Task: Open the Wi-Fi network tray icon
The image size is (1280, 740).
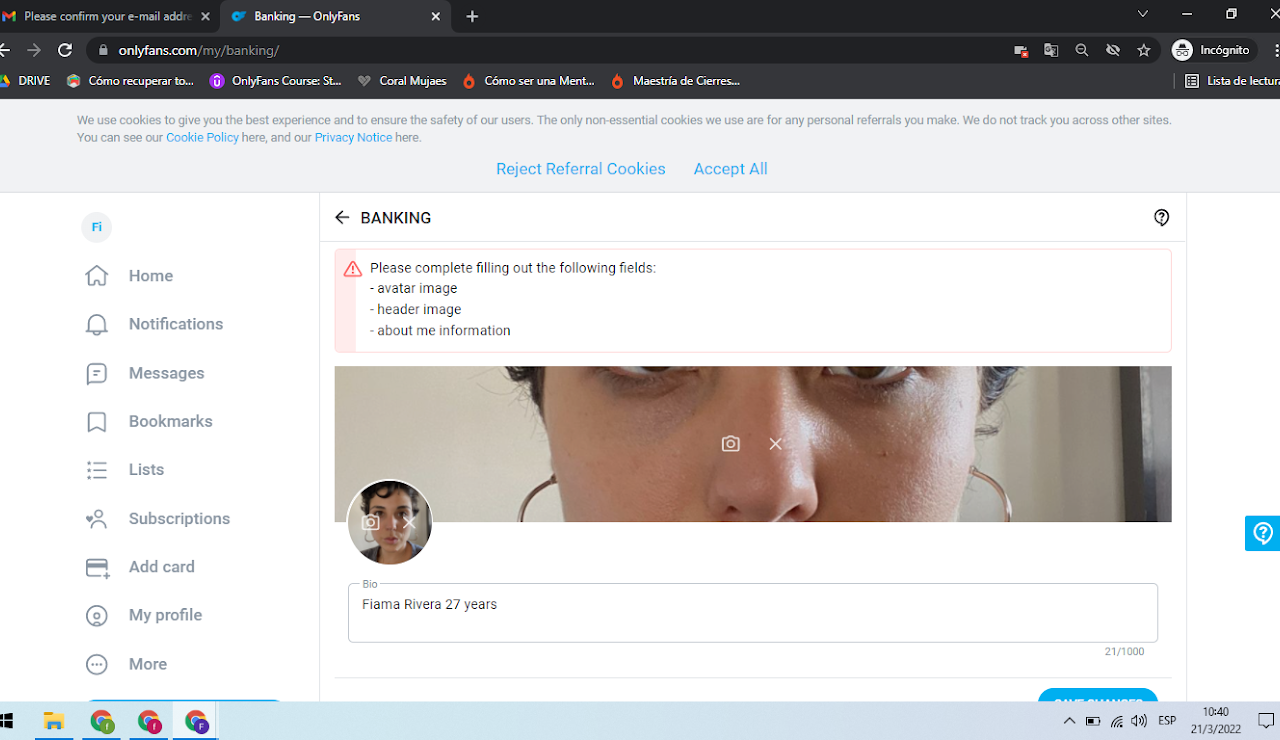Action: [1116, 721]
